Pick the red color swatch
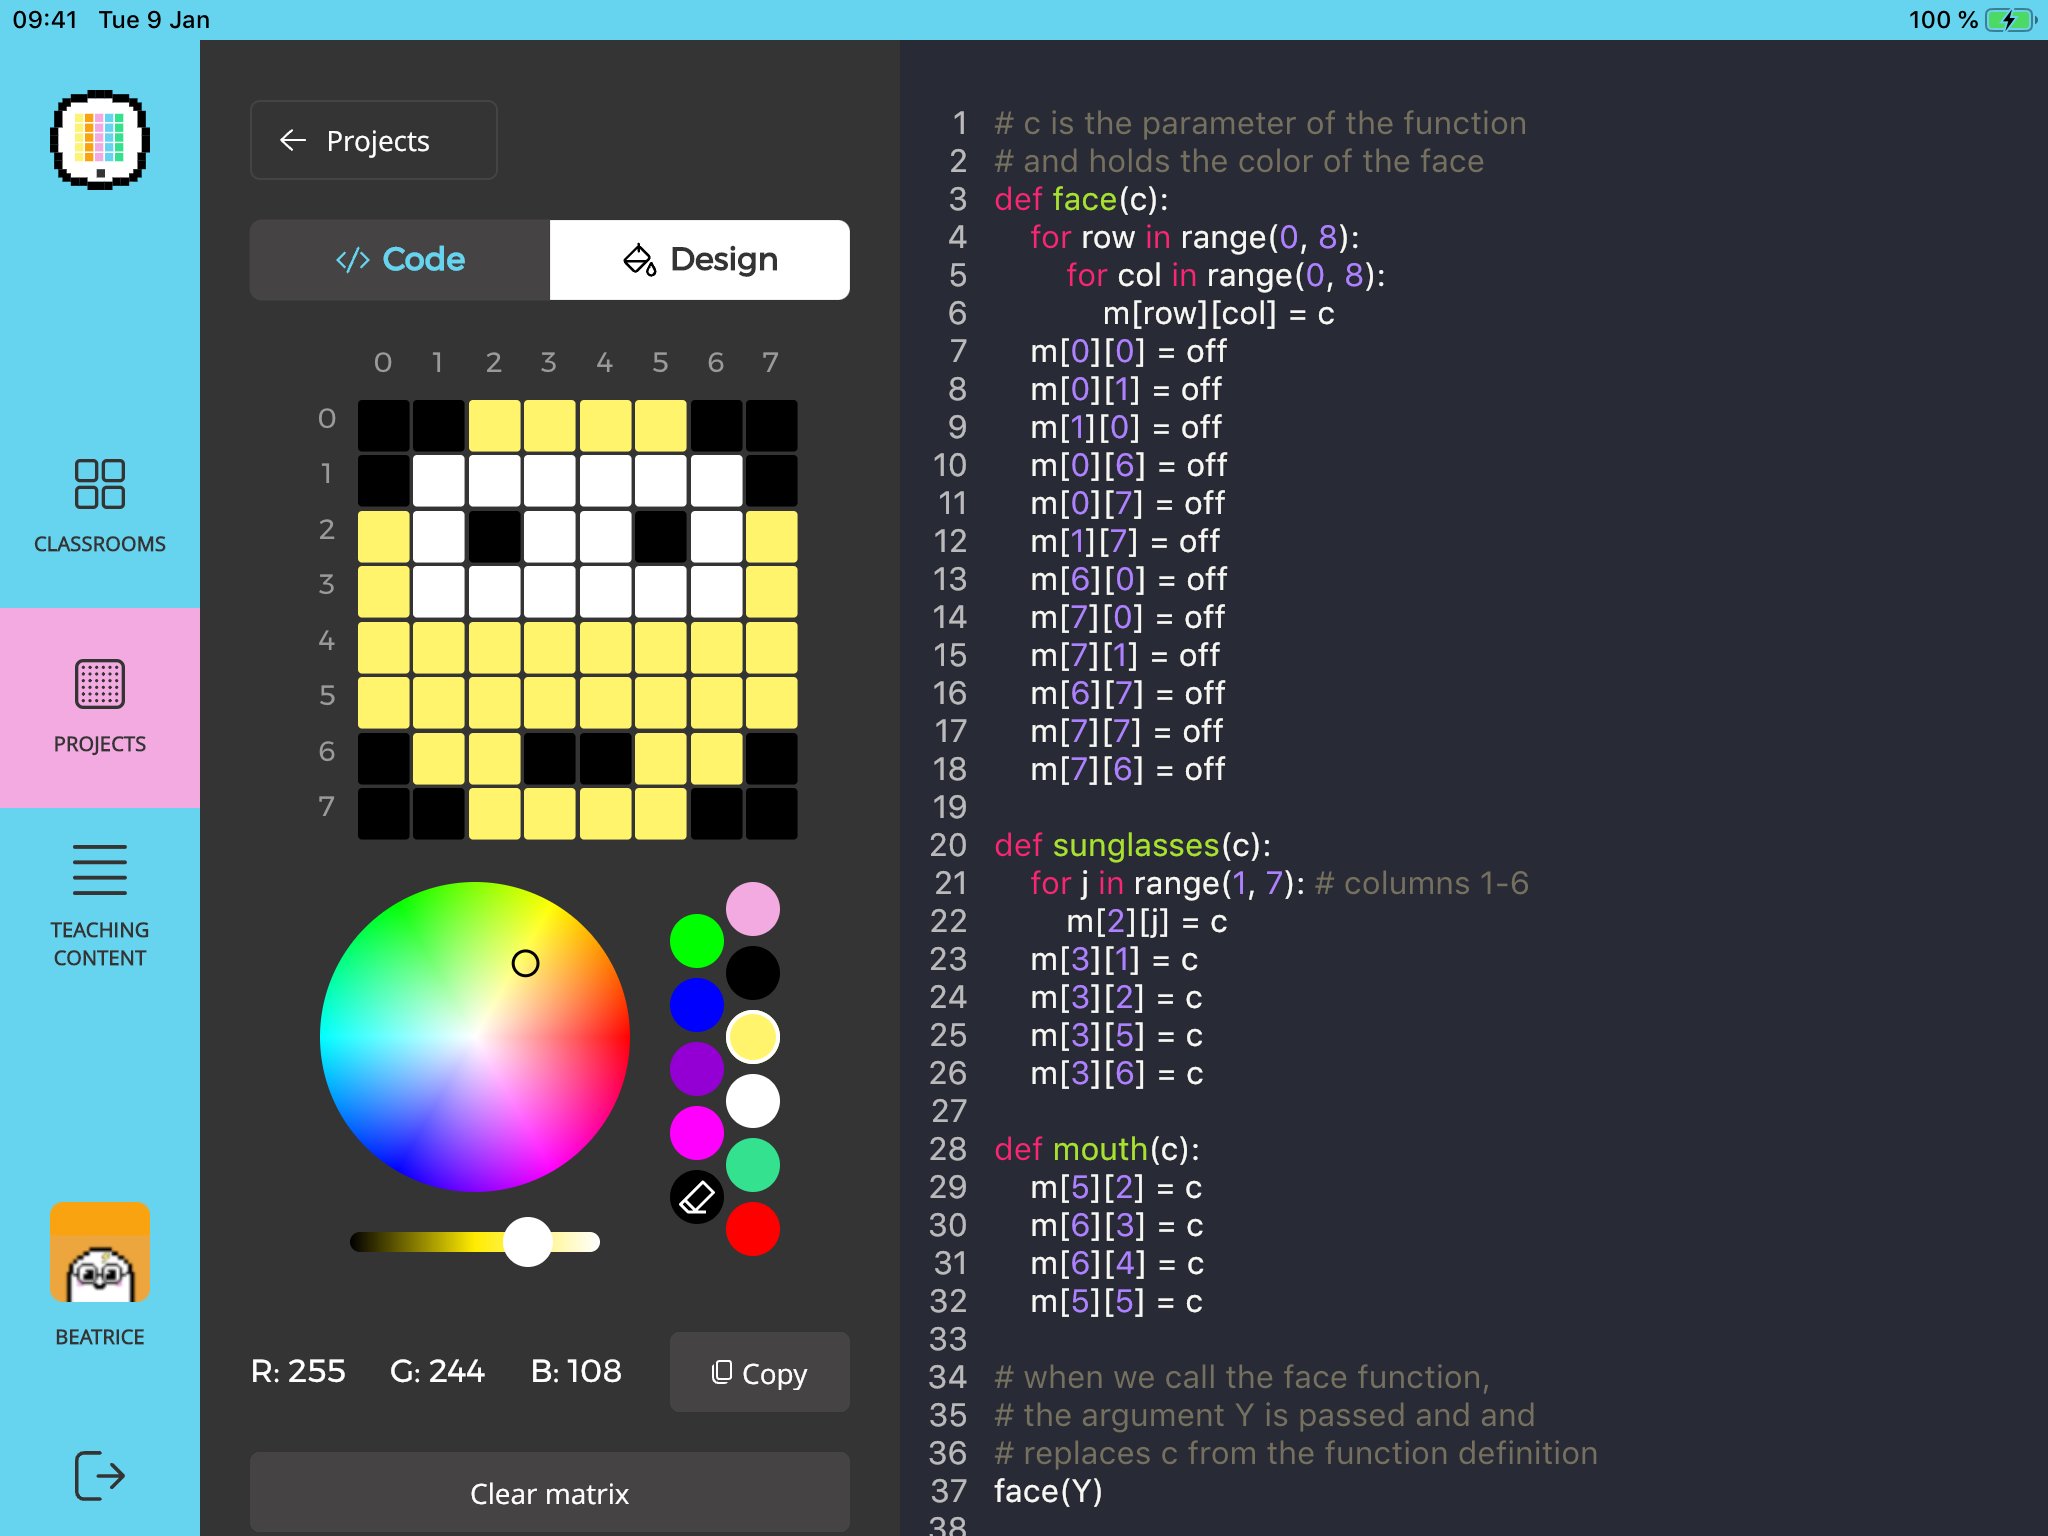The image size is (2048, 1536). (752, 1229)
